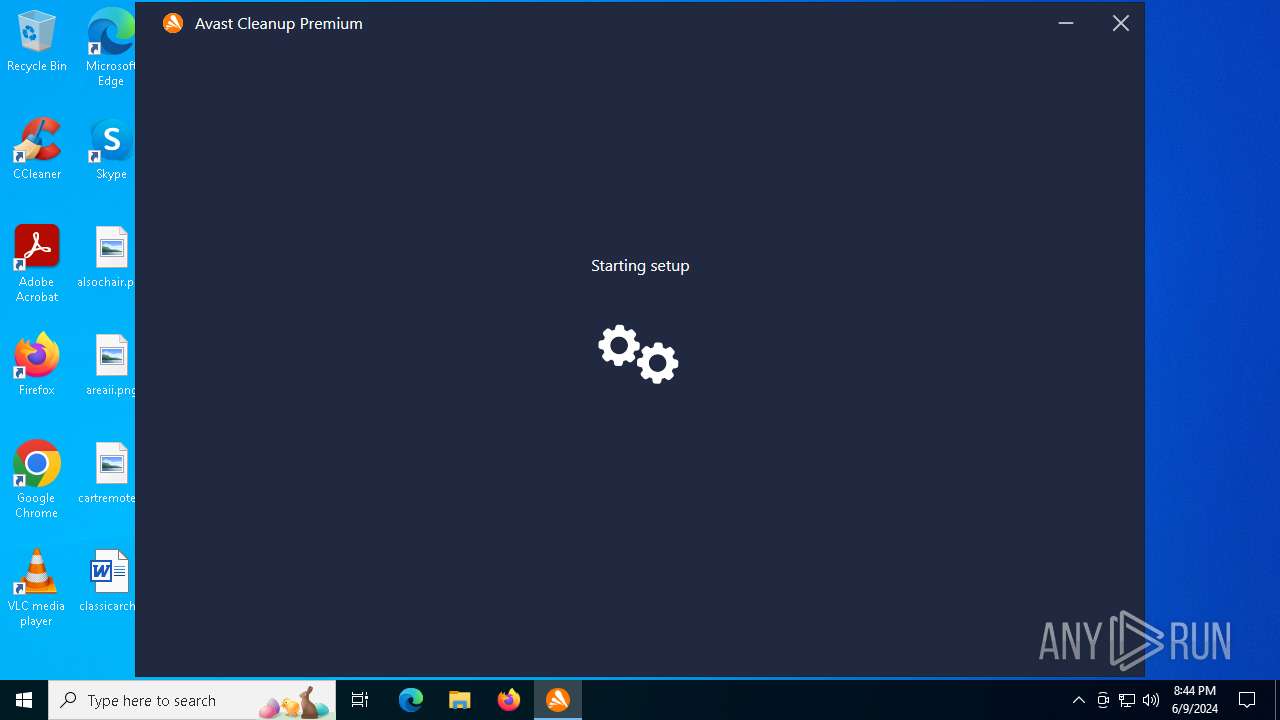The height and width of the screenshot is (720, 1280).
Task: Close the Avast Cleanup Premium setup window
Action: point(1121,23)
